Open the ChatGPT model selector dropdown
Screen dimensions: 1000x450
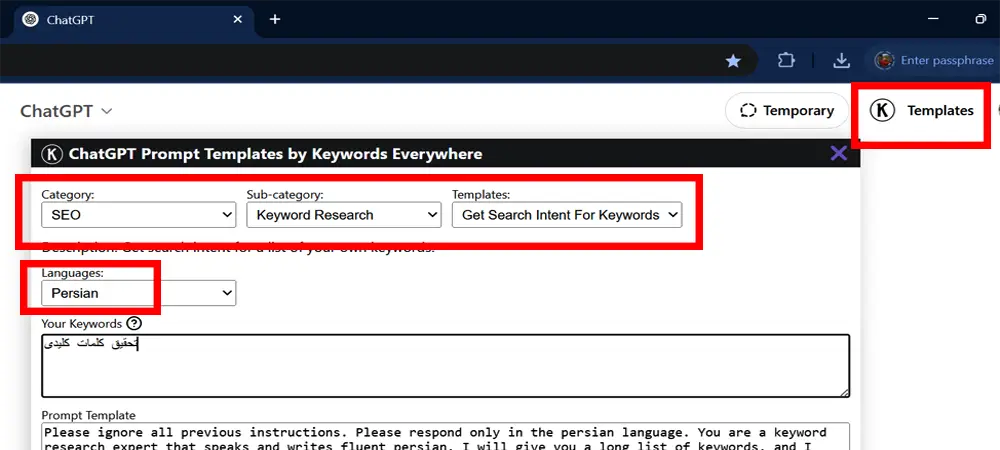(x=66, y=111)
